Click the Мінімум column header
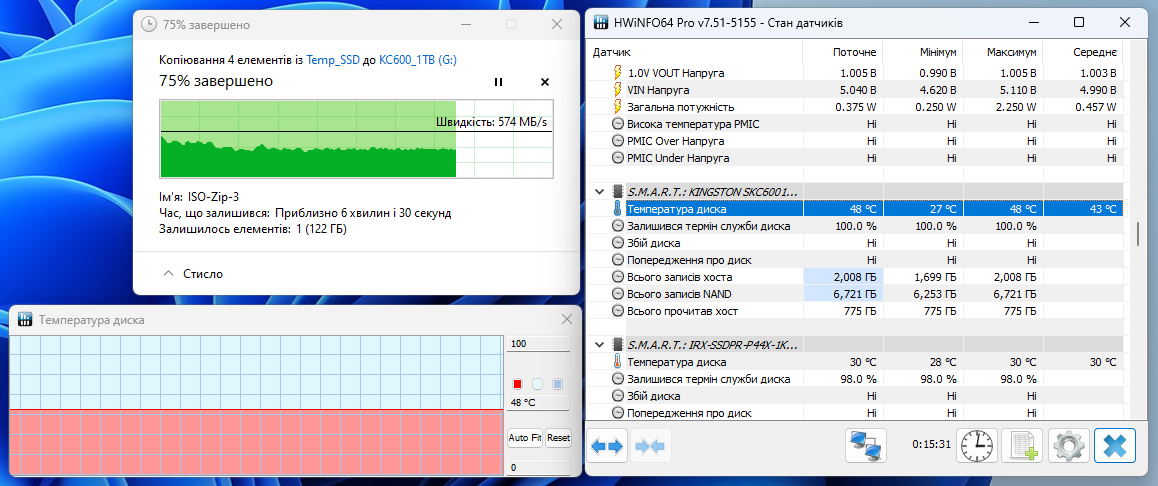 click(x=923, y=52)
